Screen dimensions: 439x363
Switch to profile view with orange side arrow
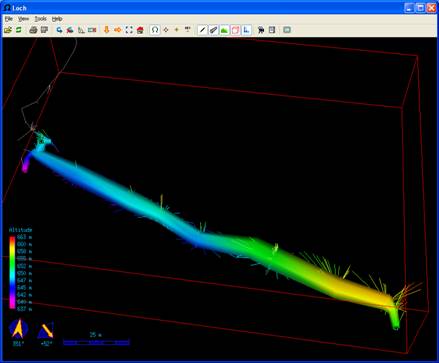click(117, 30)
